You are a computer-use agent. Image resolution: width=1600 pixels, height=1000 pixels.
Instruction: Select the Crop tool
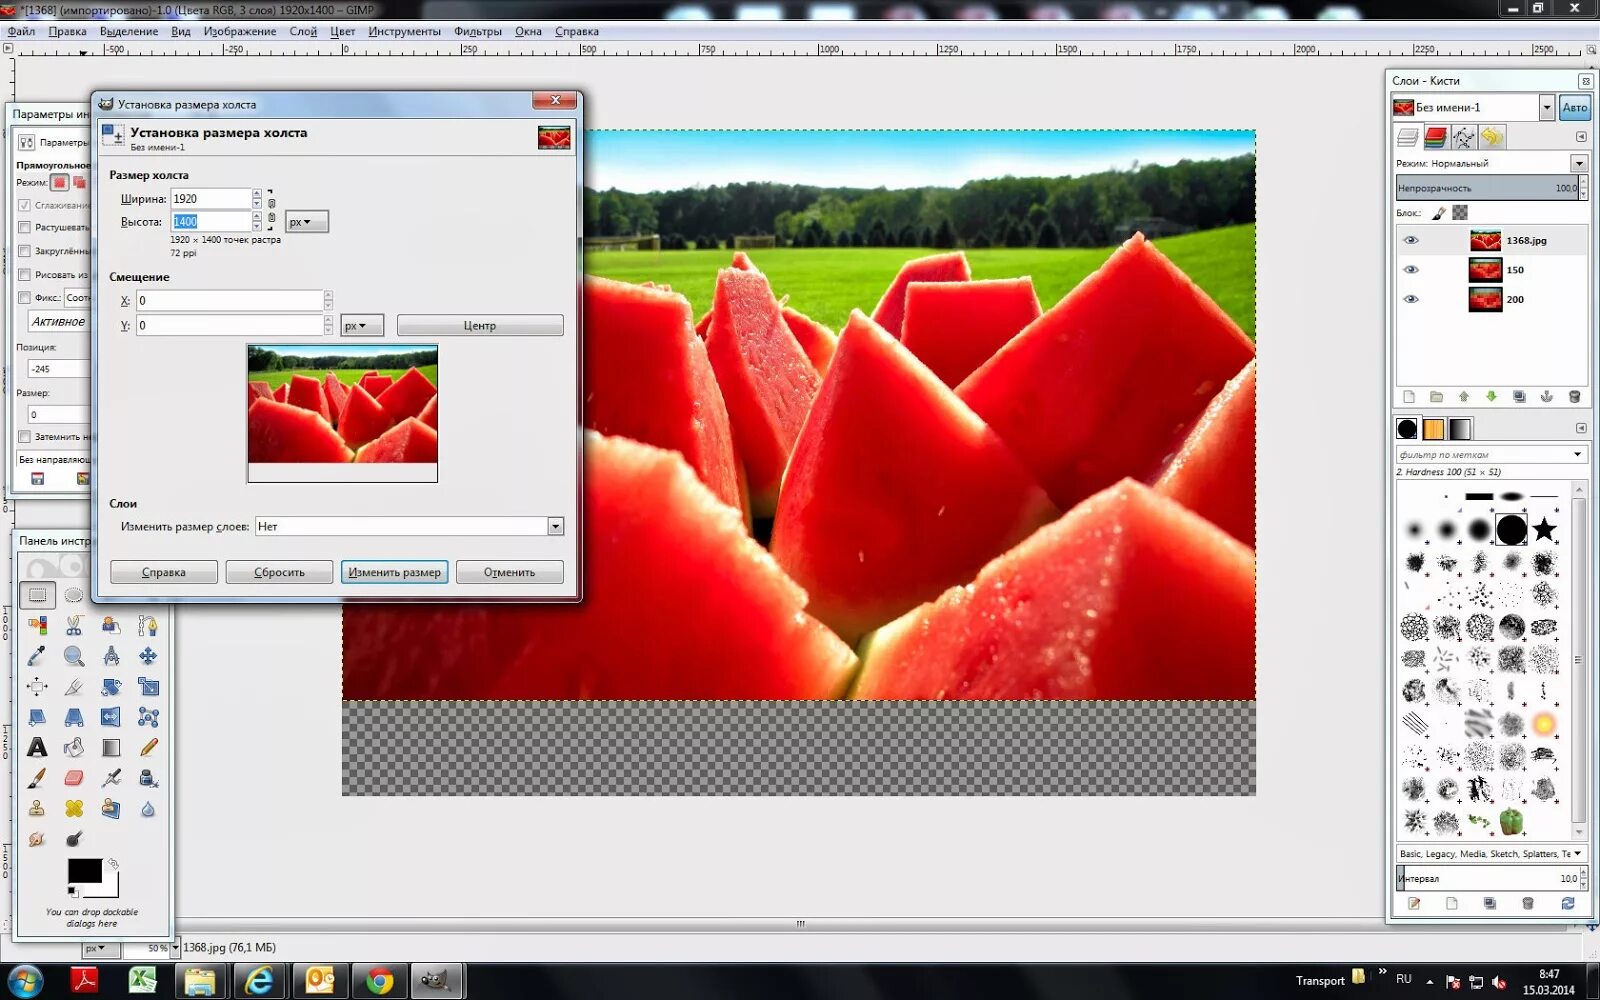(x=74, y=687)
